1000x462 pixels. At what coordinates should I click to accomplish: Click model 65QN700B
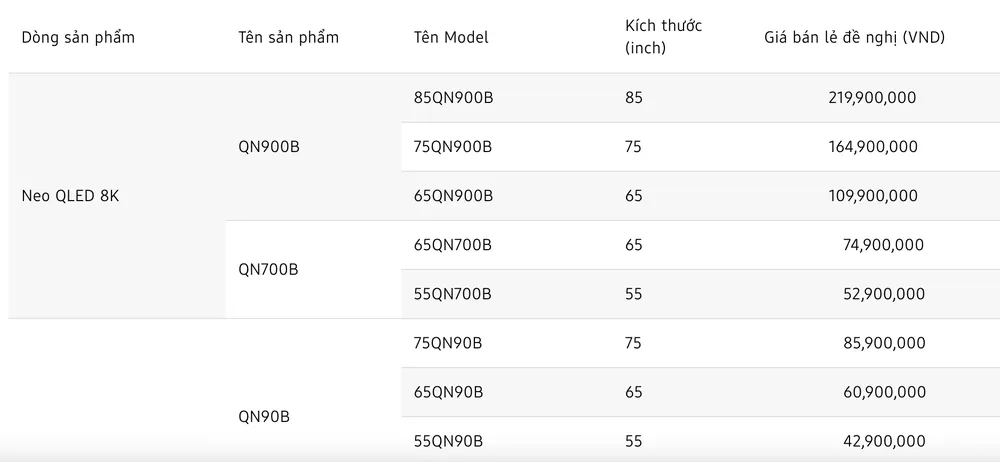point(453,245)
